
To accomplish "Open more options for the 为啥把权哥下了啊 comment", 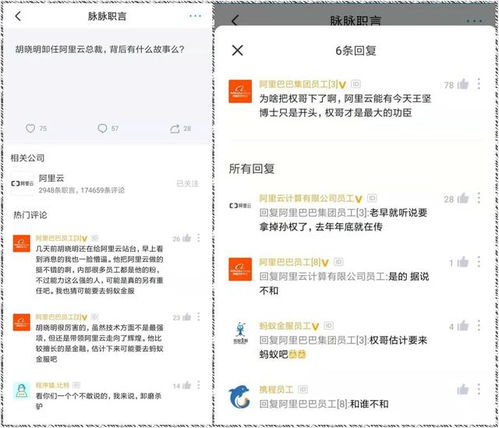I will tap(479, 84).
